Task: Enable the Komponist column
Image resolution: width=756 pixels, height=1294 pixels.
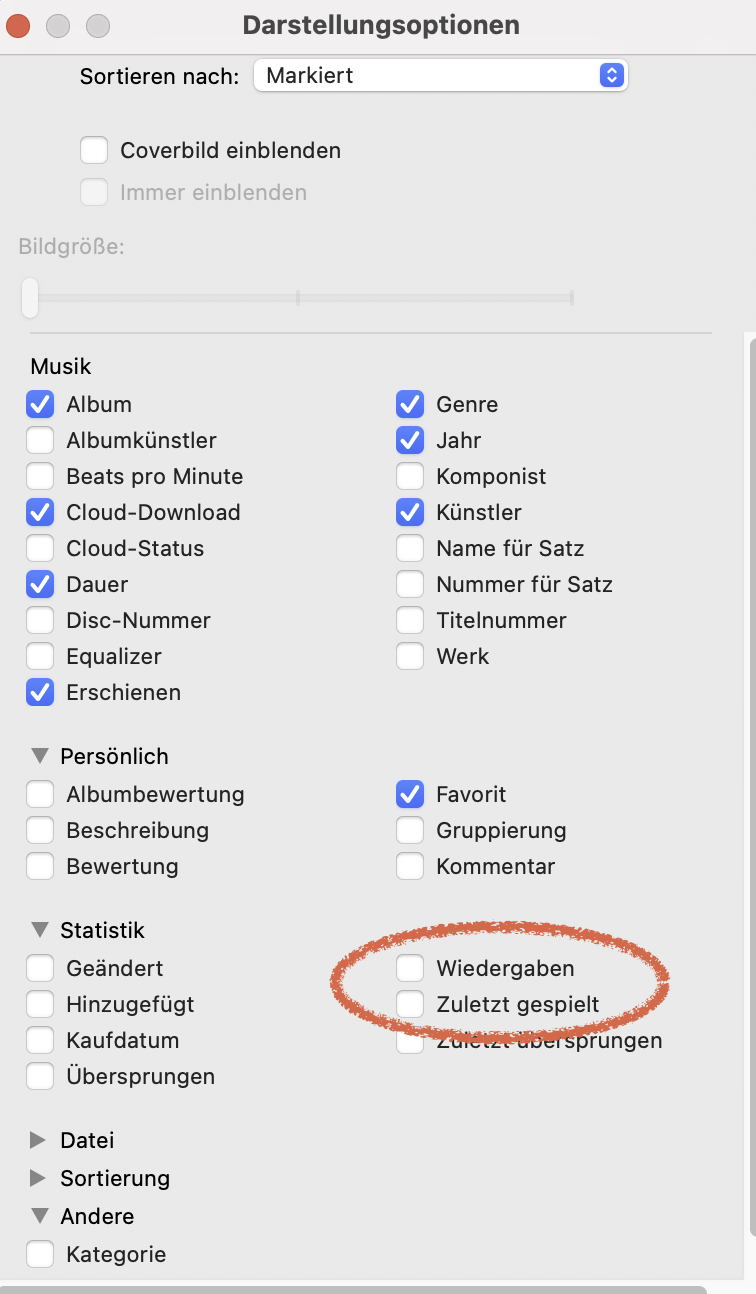Action: (410, 477)
